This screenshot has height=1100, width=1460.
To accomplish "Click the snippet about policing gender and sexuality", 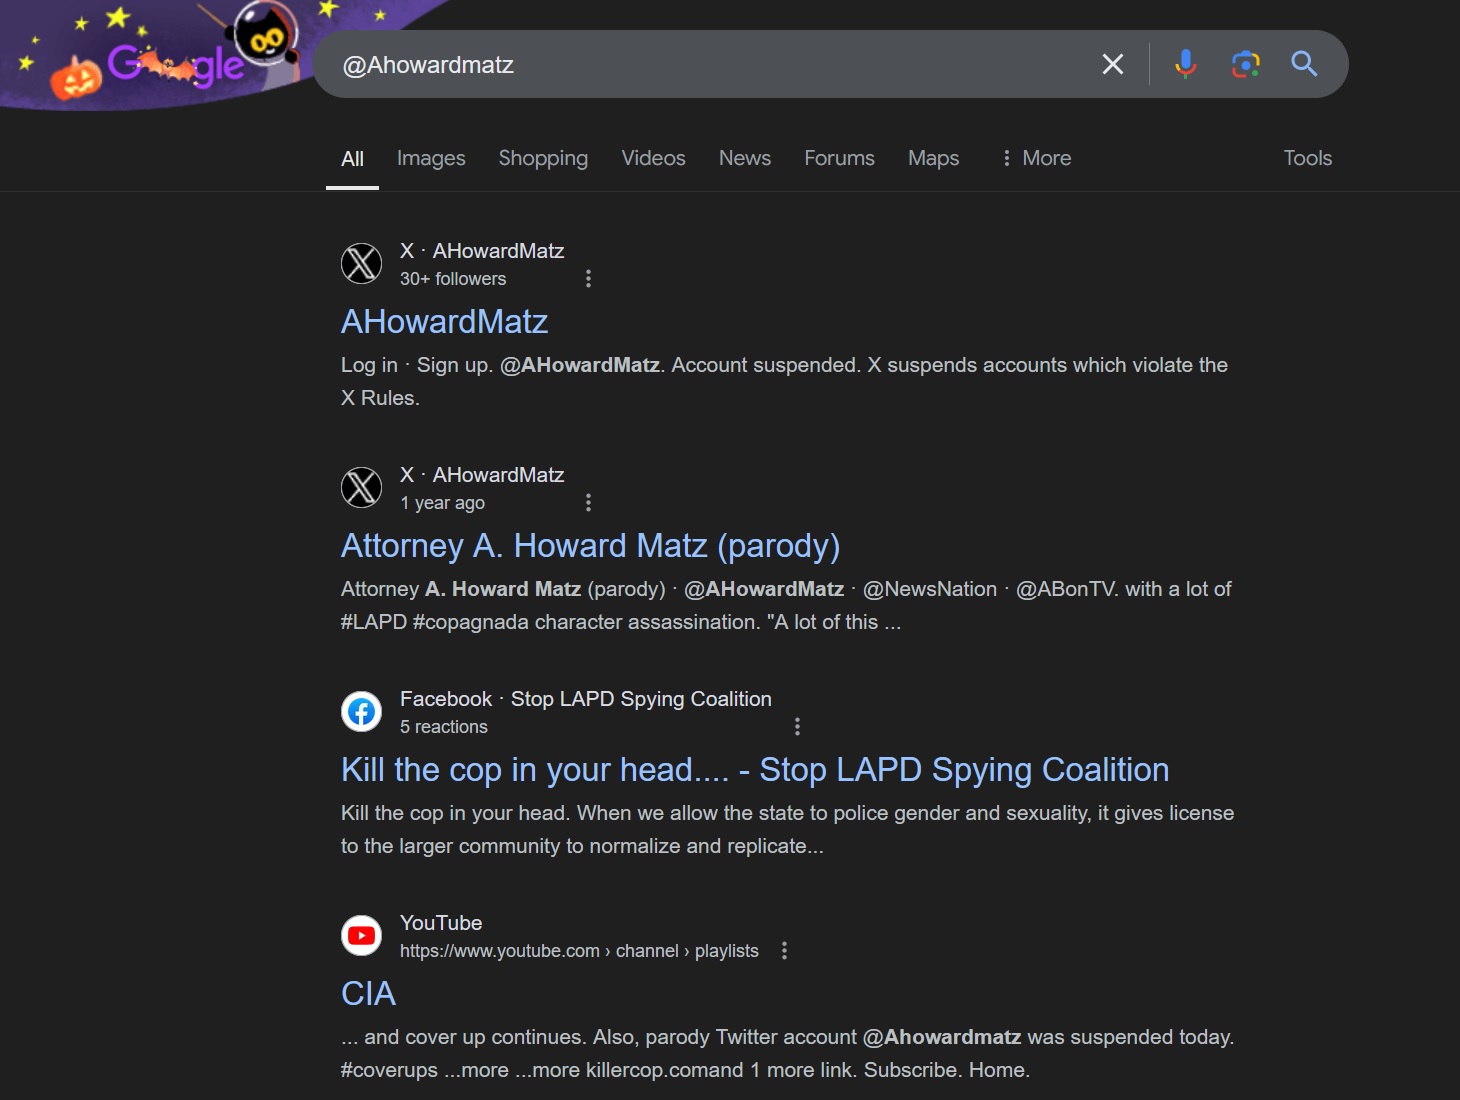I will pos(787,829).
